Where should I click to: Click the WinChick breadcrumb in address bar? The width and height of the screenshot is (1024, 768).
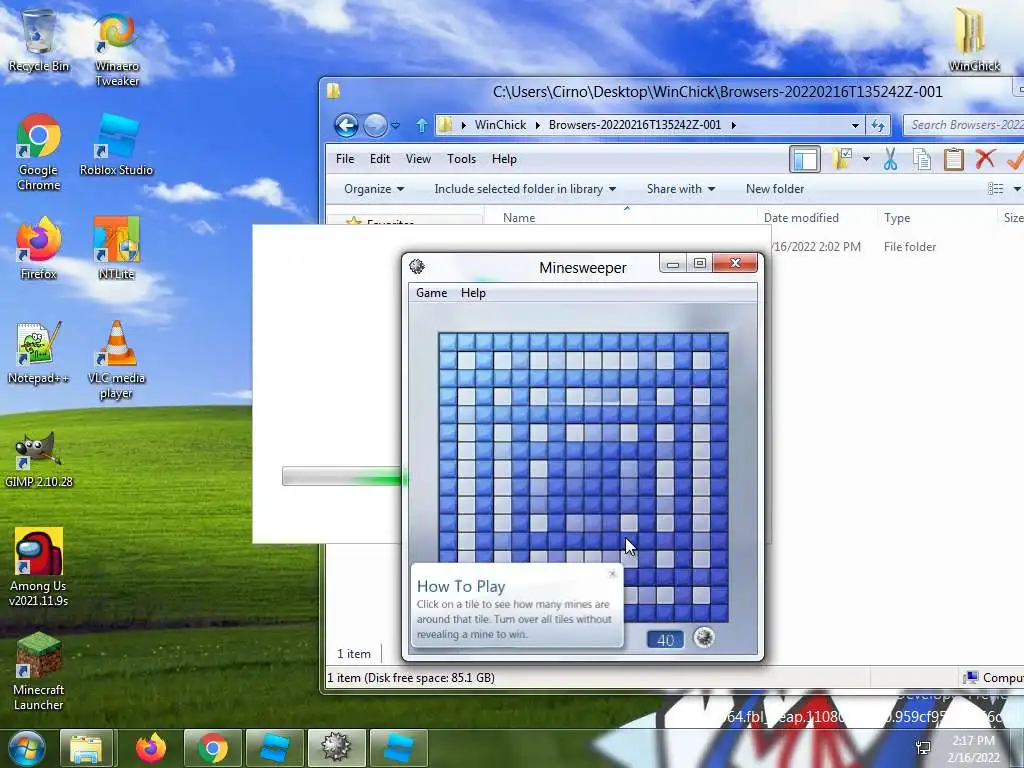[500, 125]
